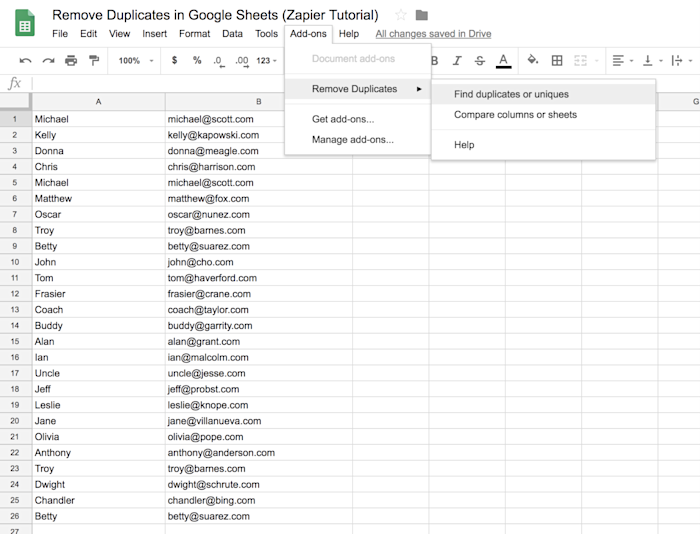Toggle italic formatting
This screenshot has height=534, width=700.
coord(457,60)
